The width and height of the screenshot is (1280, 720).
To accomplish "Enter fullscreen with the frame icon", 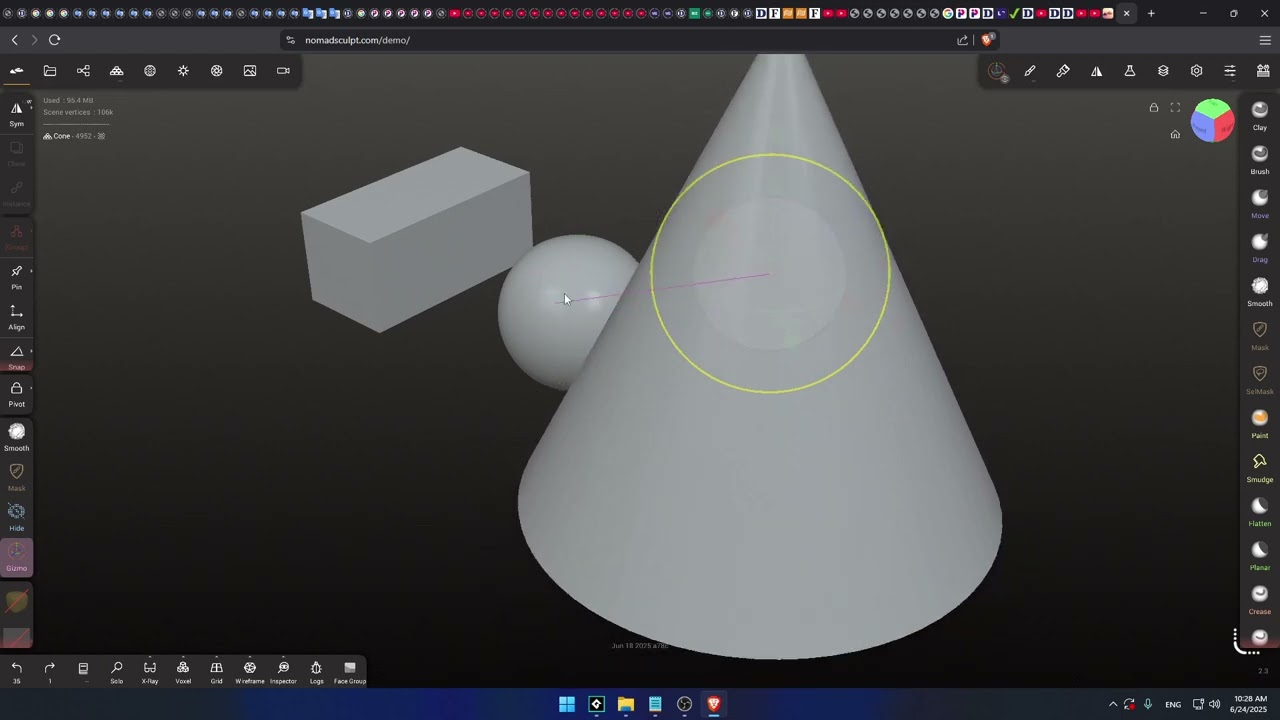I will (x=1175, y=108).
